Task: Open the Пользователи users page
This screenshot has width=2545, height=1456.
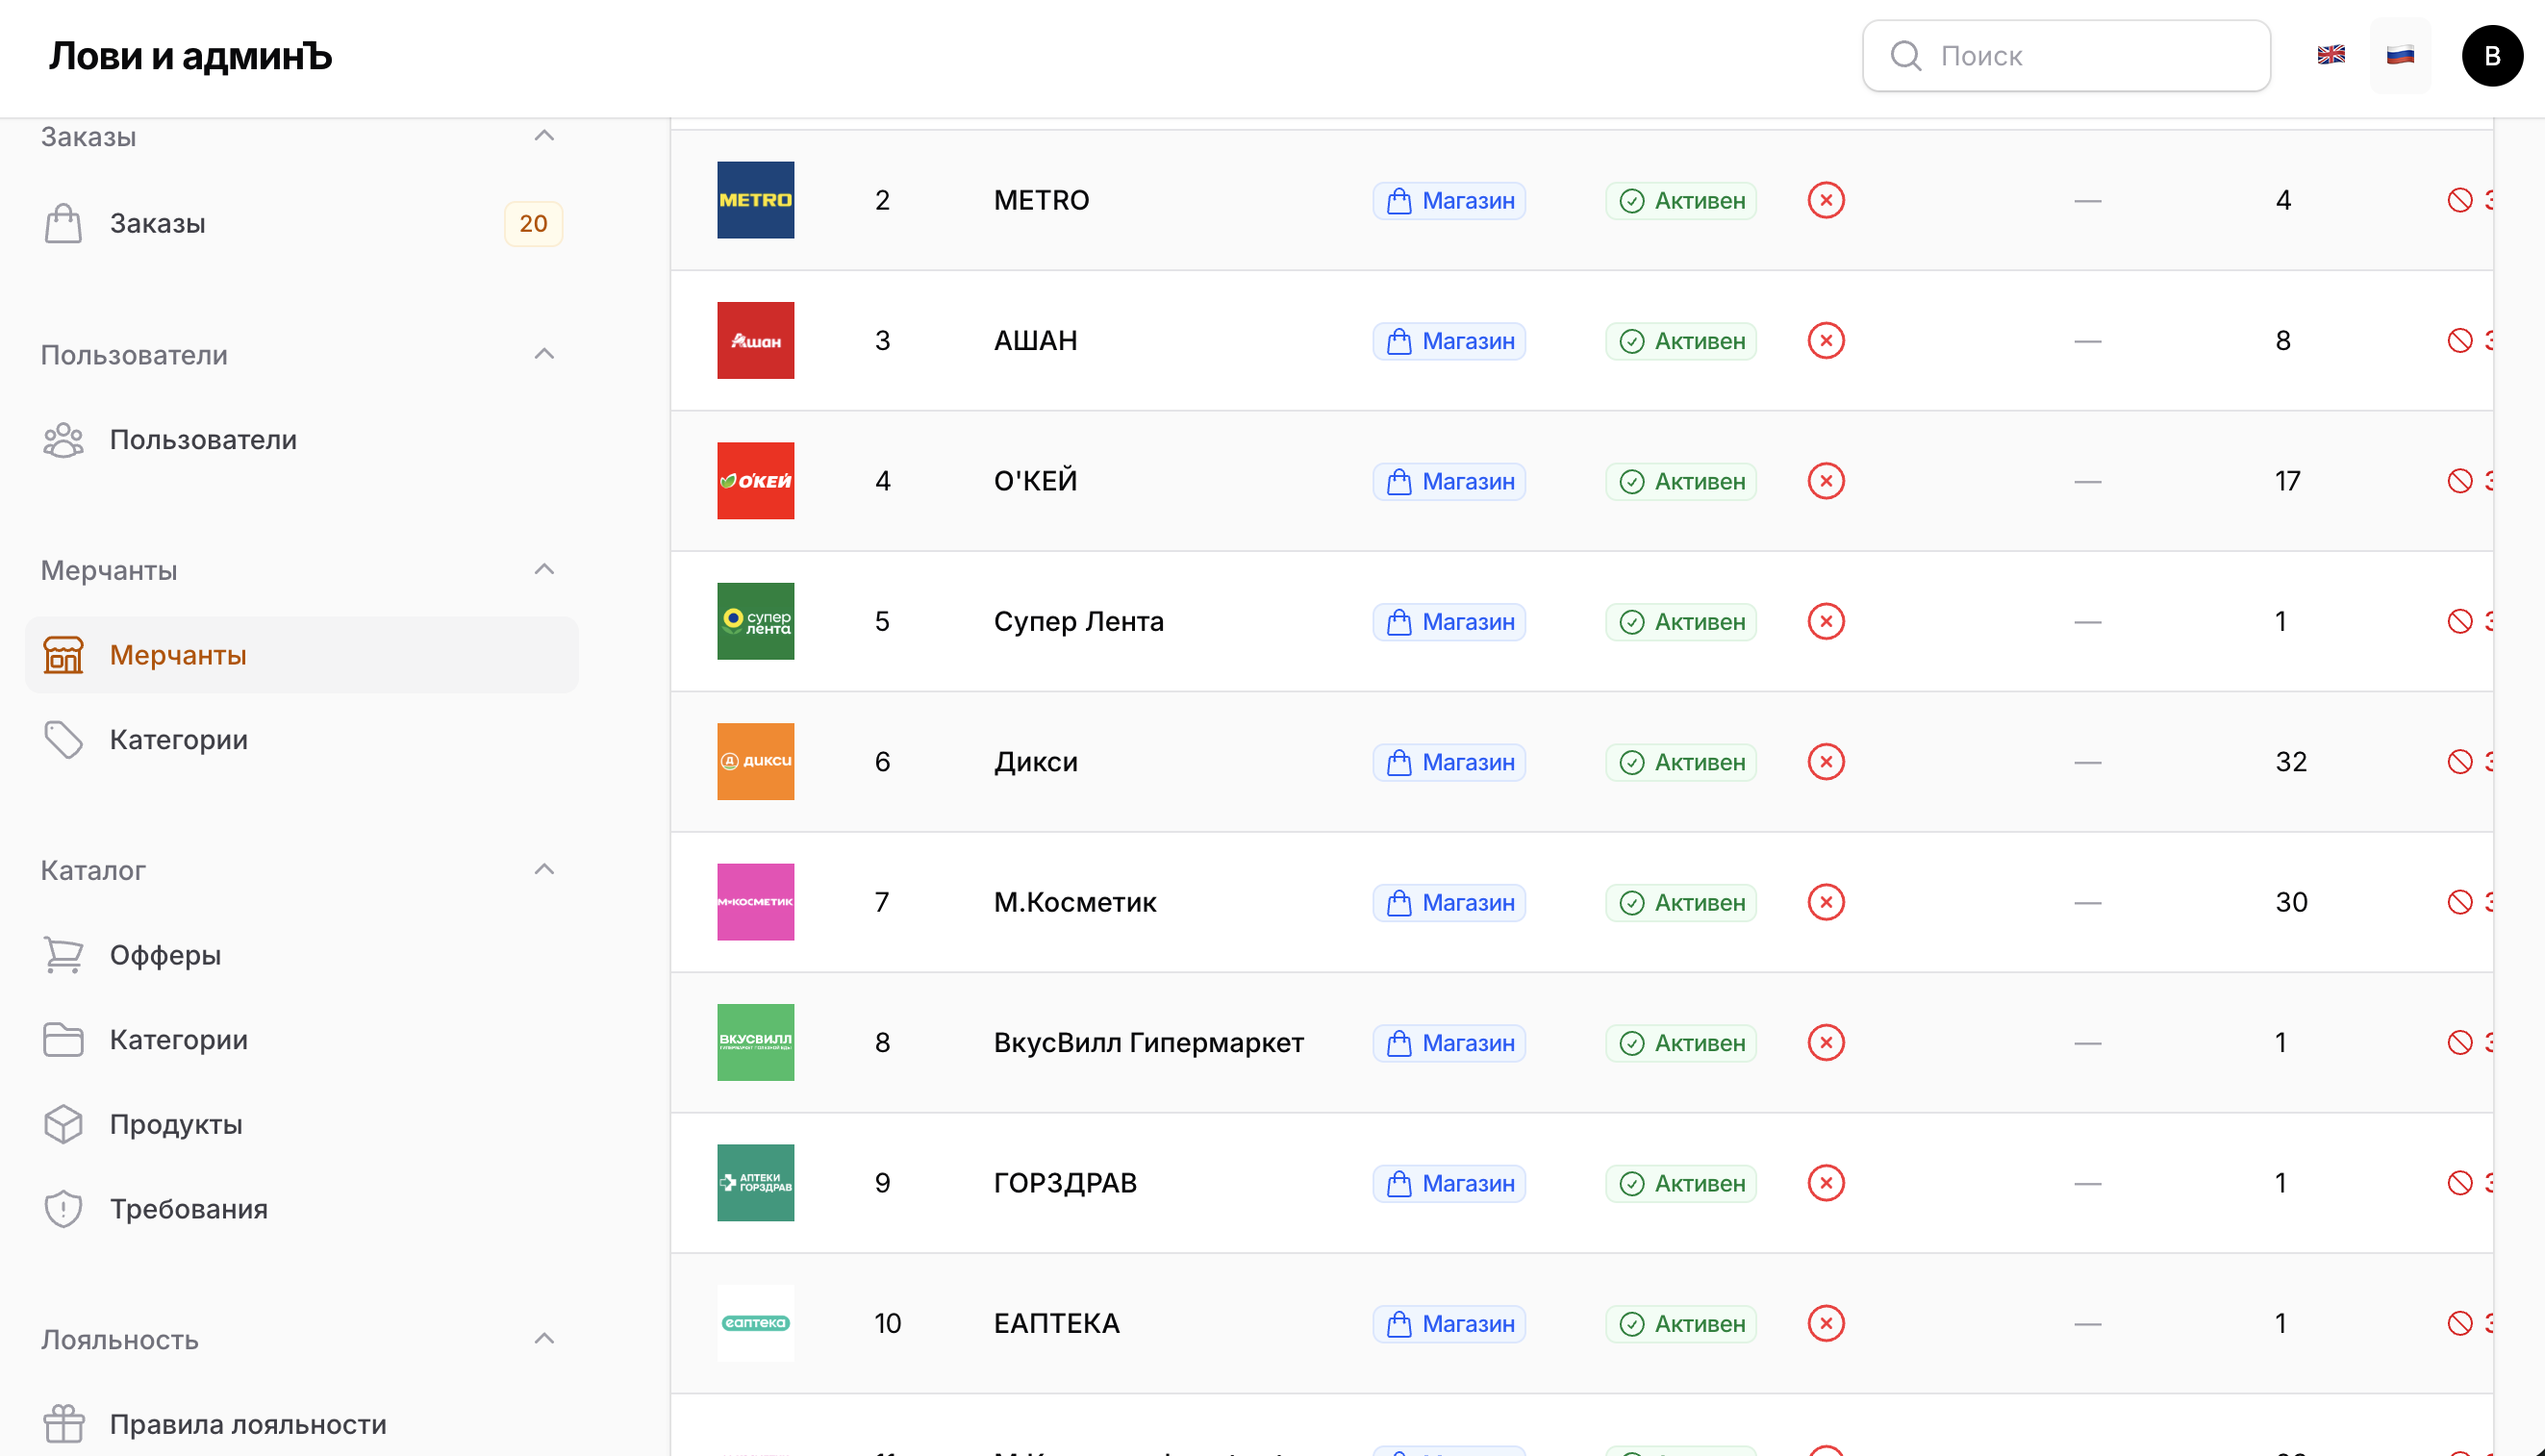Action: coord(302,440)
